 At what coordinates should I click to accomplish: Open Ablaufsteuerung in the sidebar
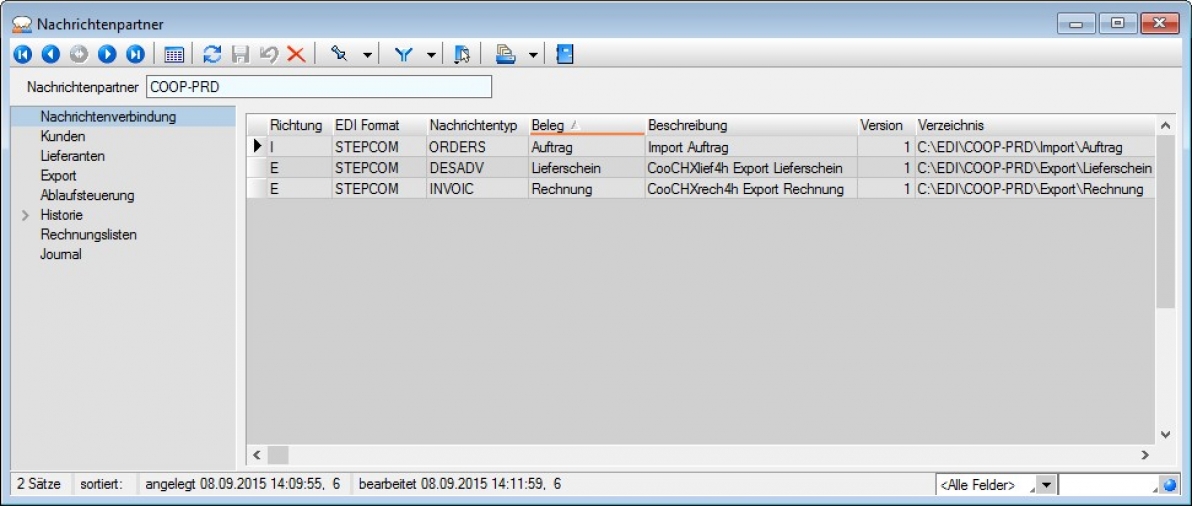[x=87, y=196]
